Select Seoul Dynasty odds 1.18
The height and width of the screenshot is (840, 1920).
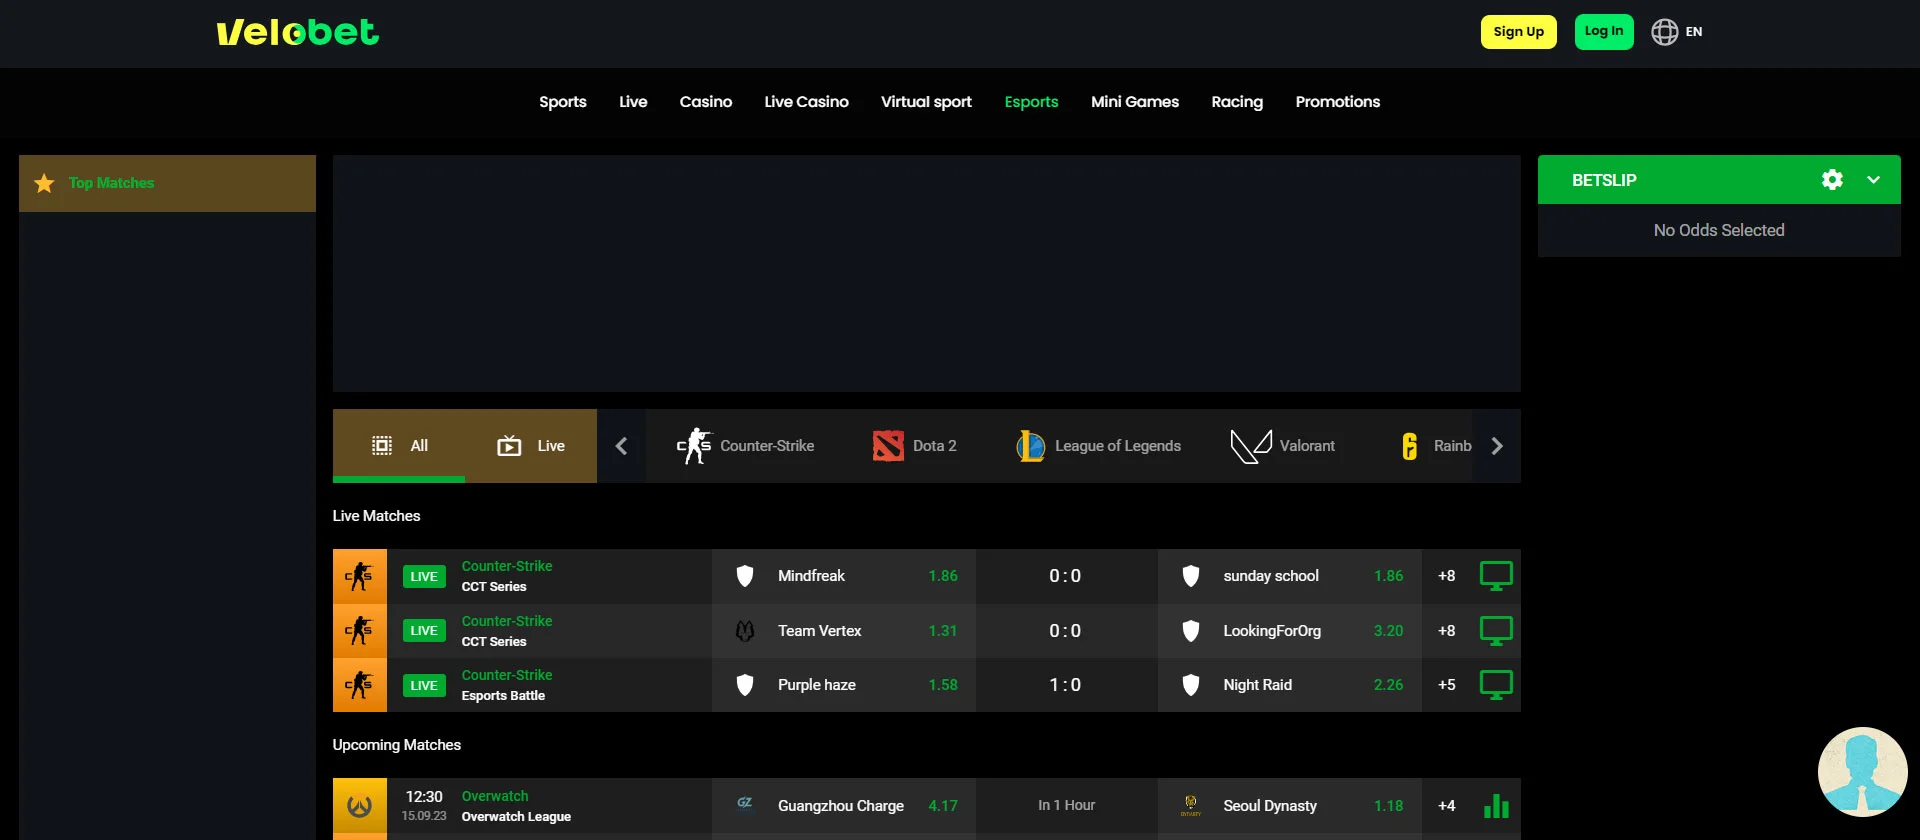coord(1388,806)
